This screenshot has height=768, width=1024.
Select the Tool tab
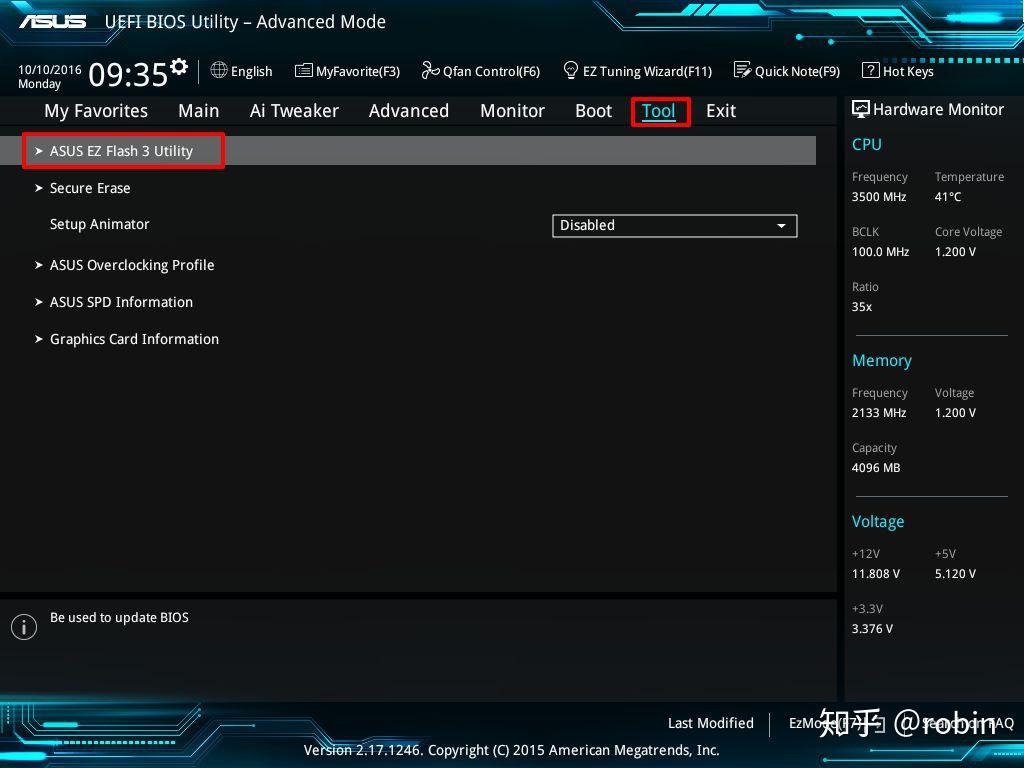tap(659, 111)
